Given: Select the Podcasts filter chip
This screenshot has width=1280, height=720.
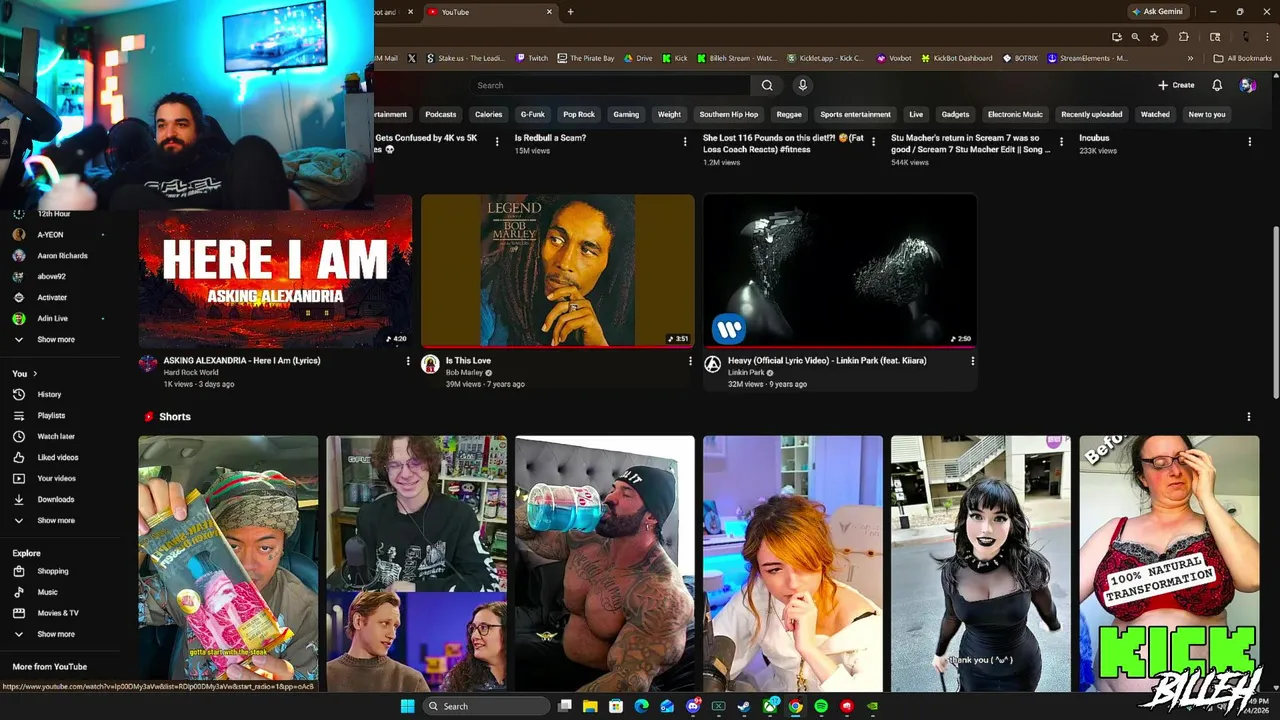Looking at the screenshot, I should click(x=440, y=114).
